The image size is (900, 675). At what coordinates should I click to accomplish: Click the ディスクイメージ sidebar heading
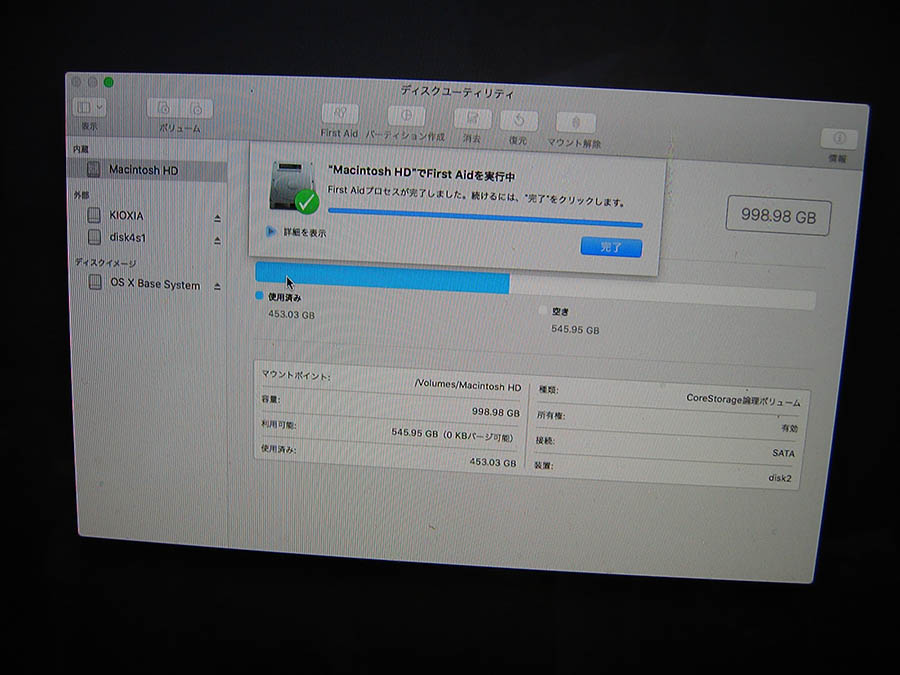click(106, 263)
